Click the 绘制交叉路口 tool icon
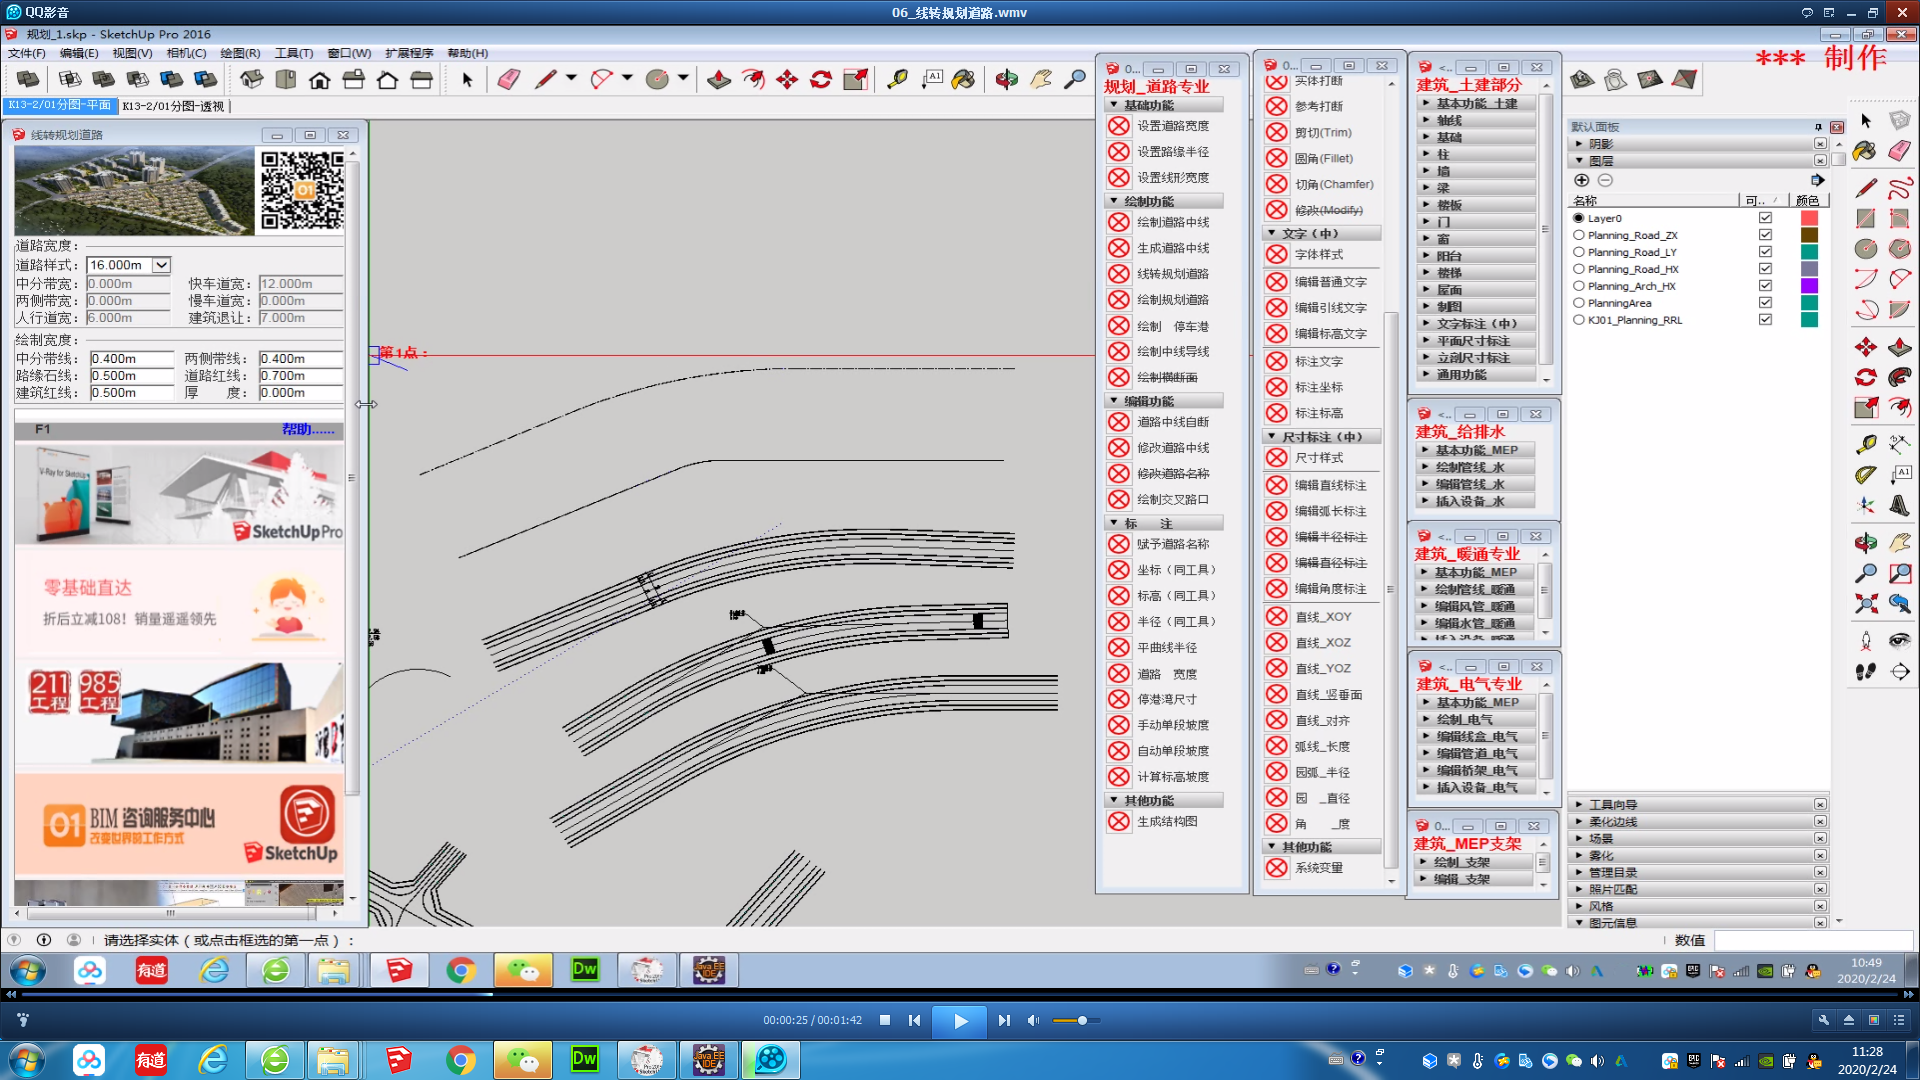 (1119, 500)
